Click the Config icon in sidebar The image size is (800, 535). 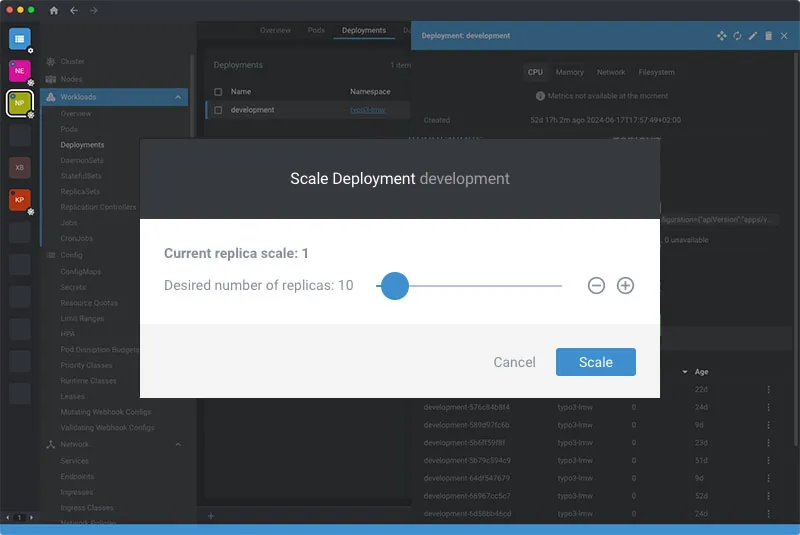point(51,255)
